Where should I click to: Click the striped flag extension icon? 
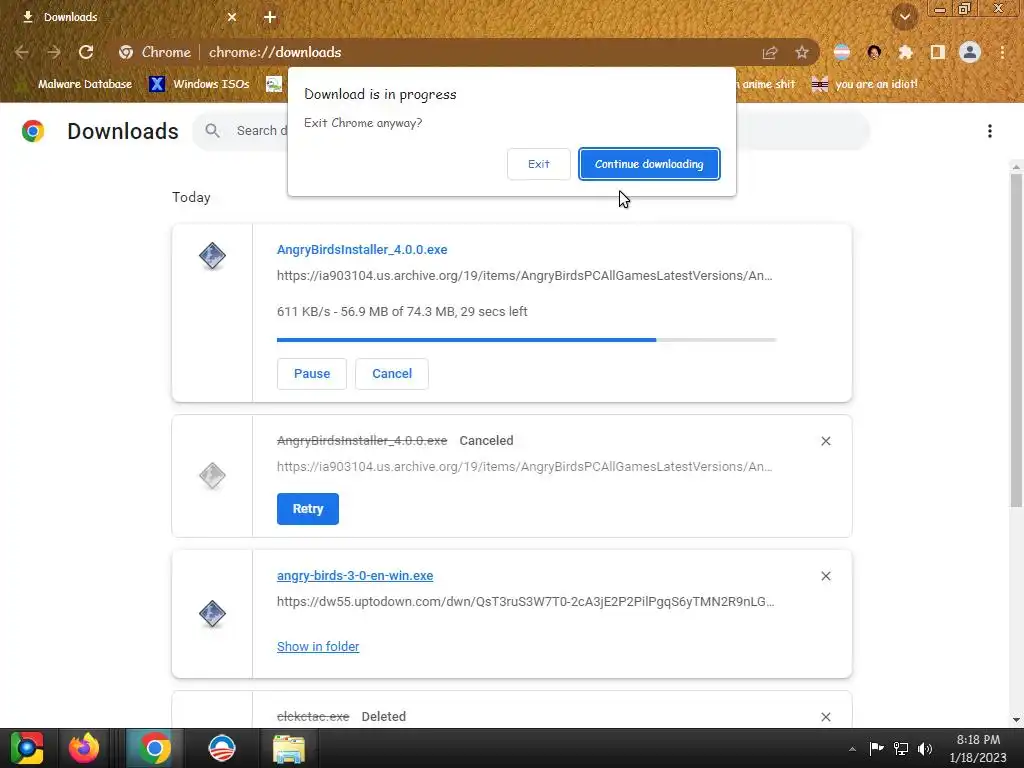[x=842, y=52]
